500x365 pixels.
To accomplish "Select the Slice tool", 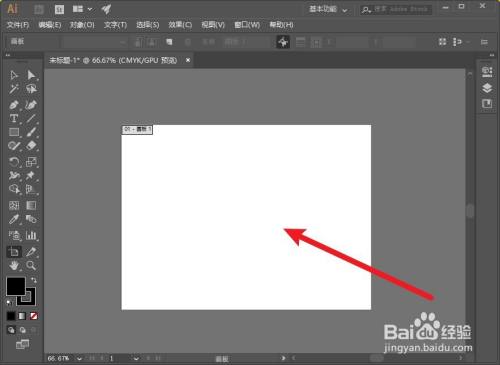I will [x=31, y=252].
